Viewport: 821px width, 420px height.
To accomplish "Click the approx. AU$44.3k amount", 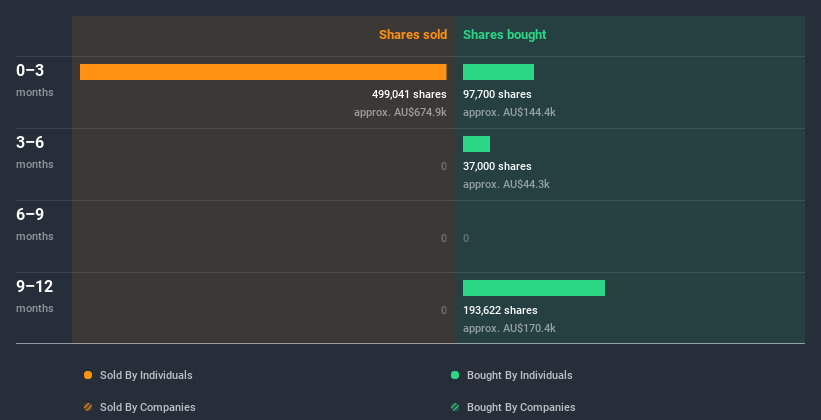I will [506, 184].
